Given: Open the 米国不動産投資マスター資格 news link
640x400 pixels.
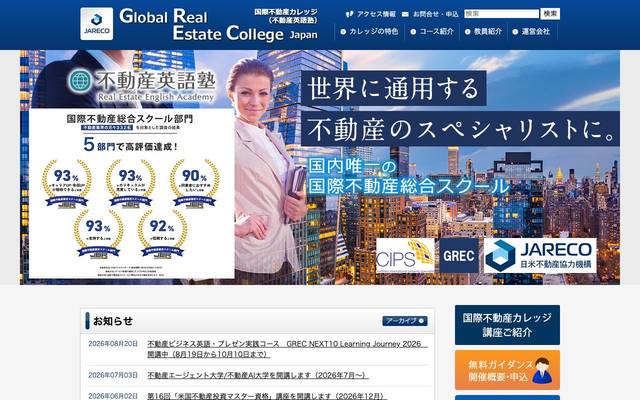Looking at the screenshot, I should [267, 396].
